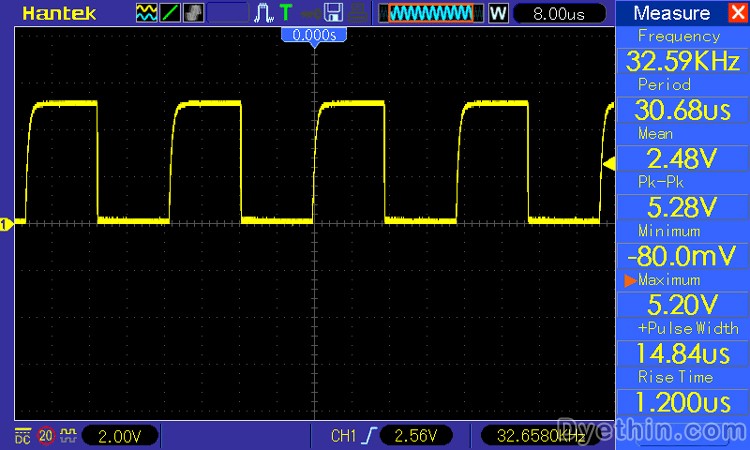The height and width of the screenshot is (450, 750).
Task: Click the red circled 20 bandwidth limit icon
Action: point(46,436)
